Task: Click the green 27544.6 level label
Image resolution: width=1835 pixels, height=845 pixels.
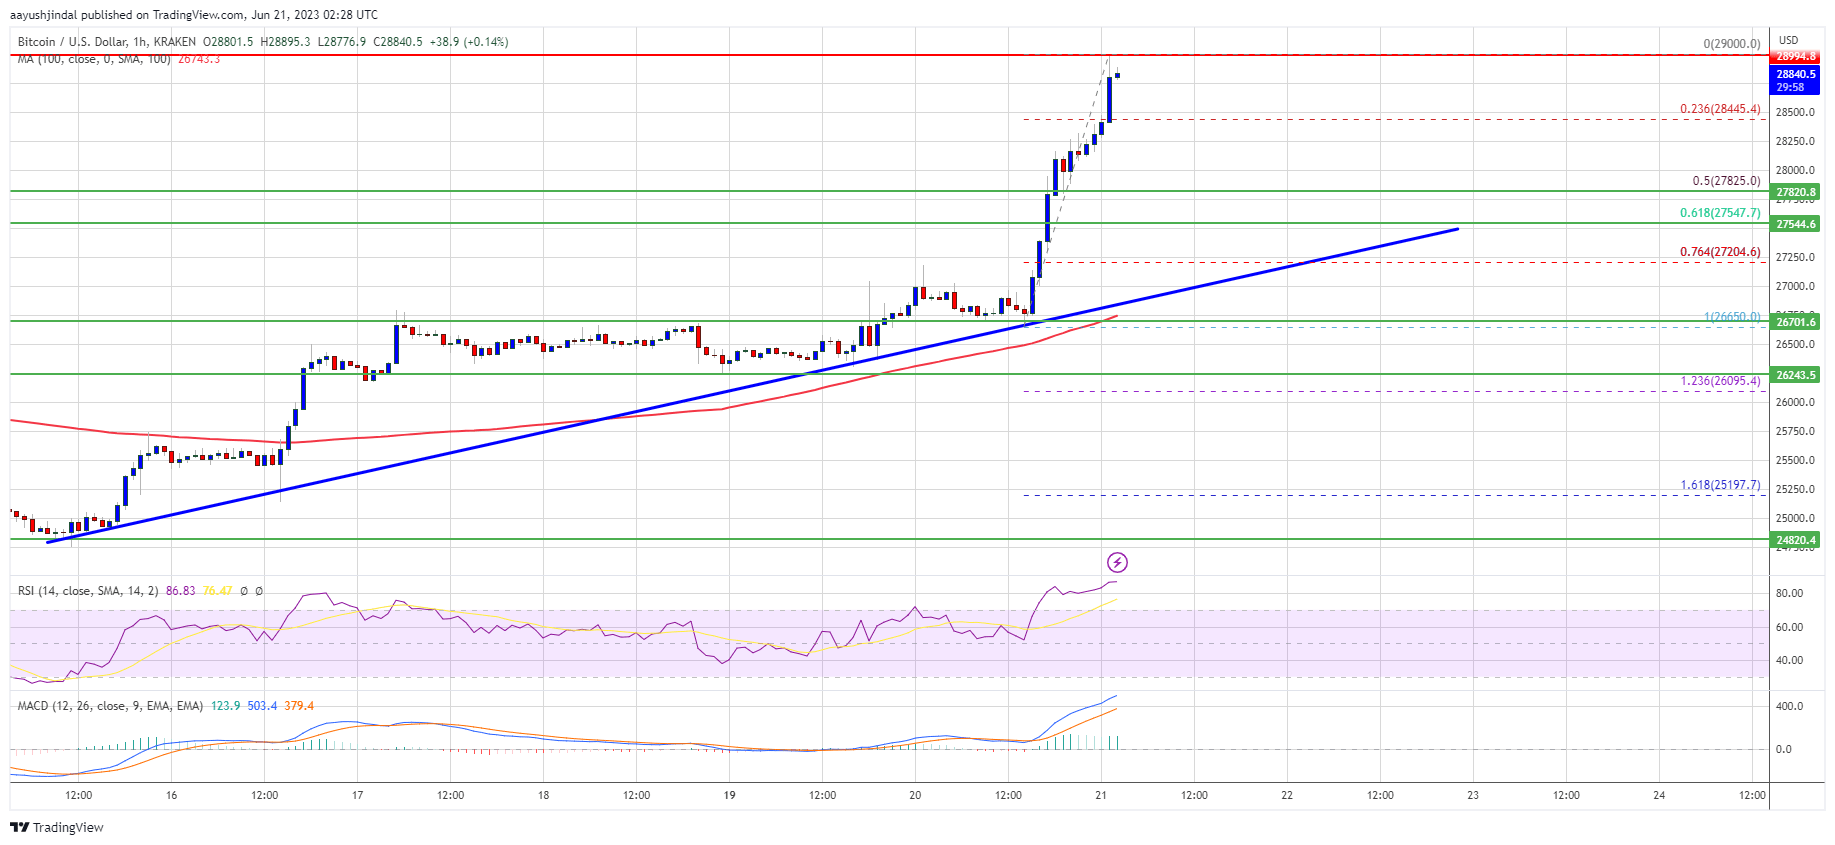Action: point(1795,224)
